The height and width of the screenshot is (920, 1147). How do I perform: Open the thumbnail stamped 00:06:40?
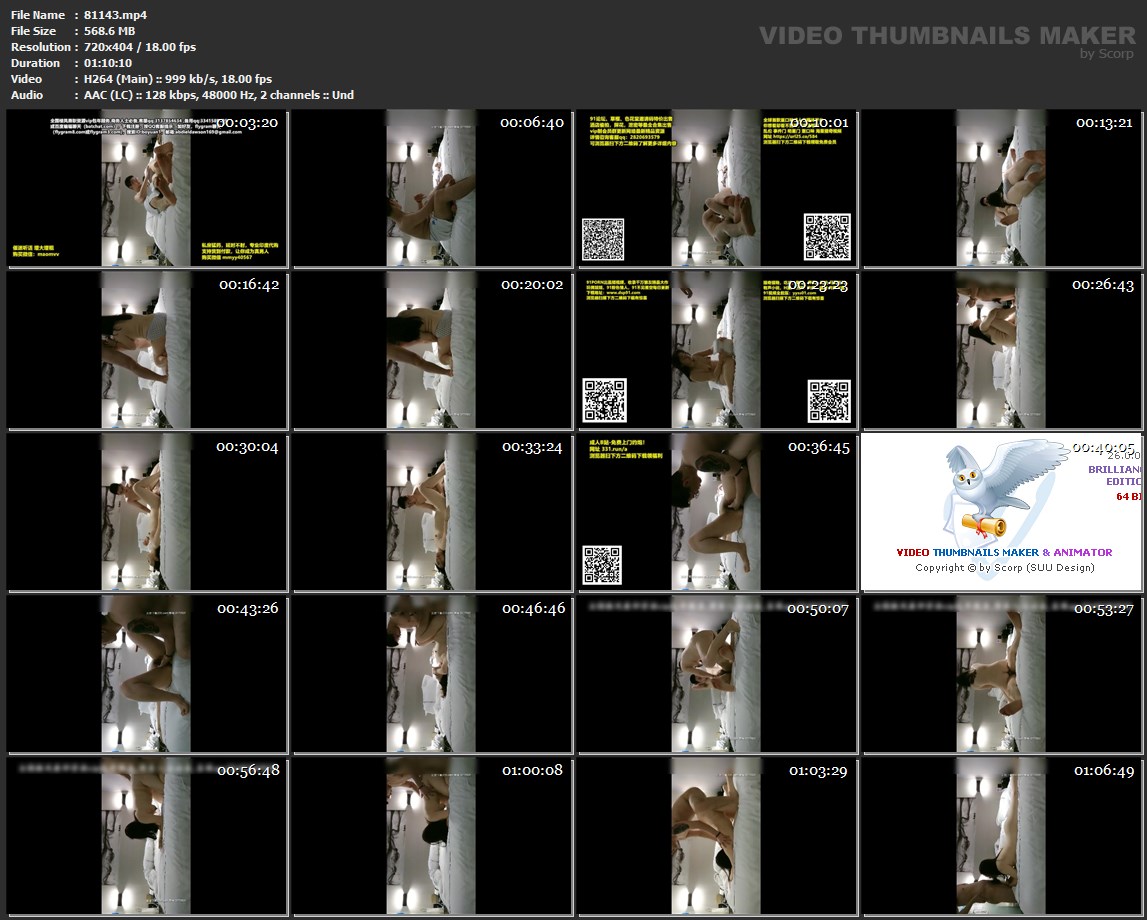pos(432,189)
